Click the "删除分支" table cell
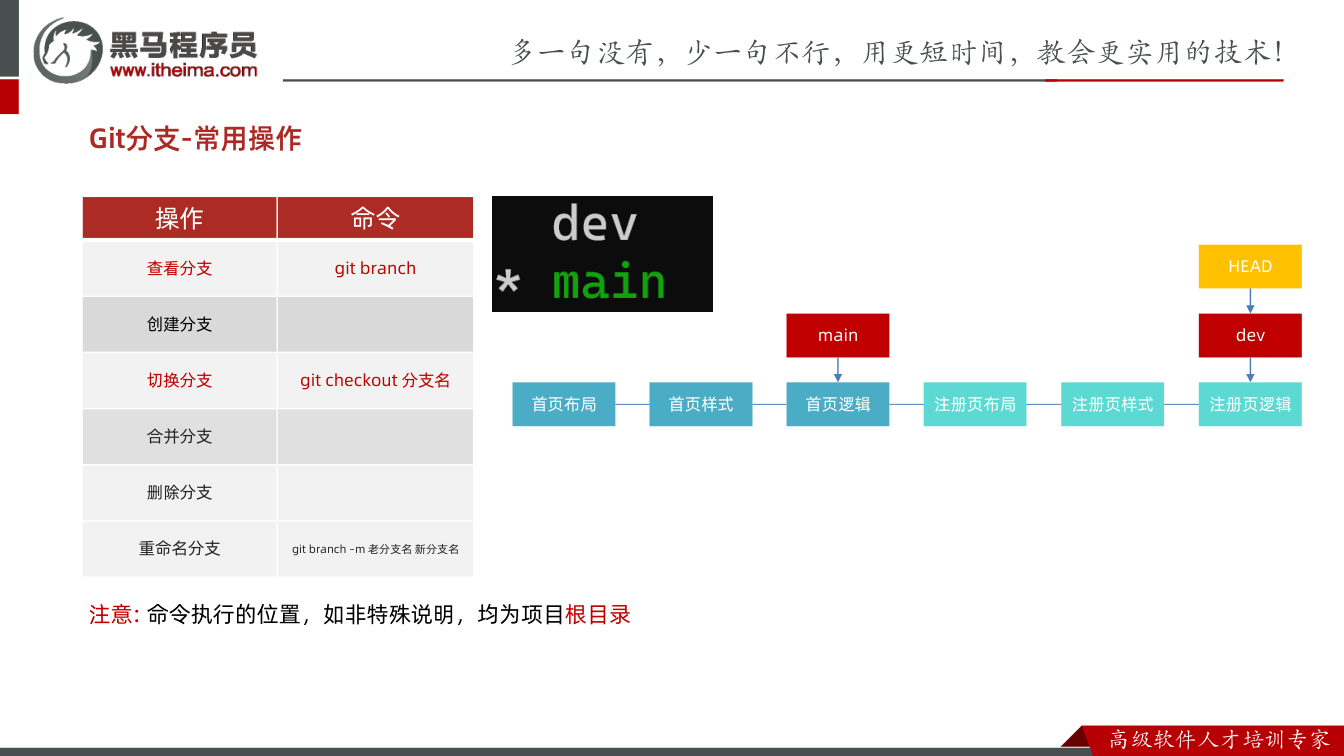The height and width of the screenshot is (756, 1344). pos(179,492)
